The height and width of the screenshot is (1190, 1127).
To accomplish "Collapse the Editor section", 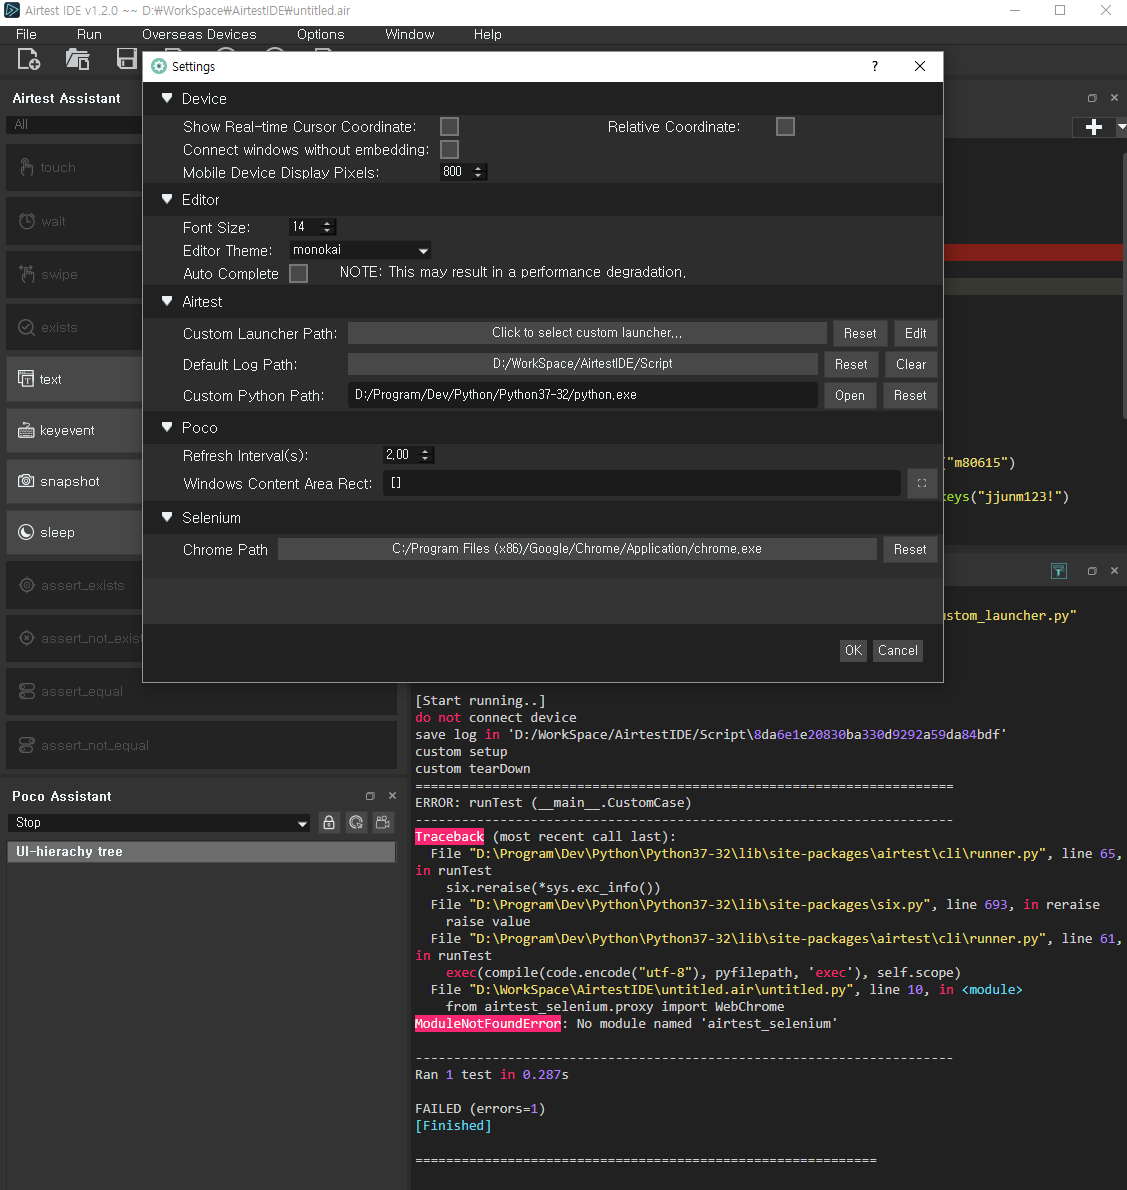I will pyautogui.click(x=167, y=200).
